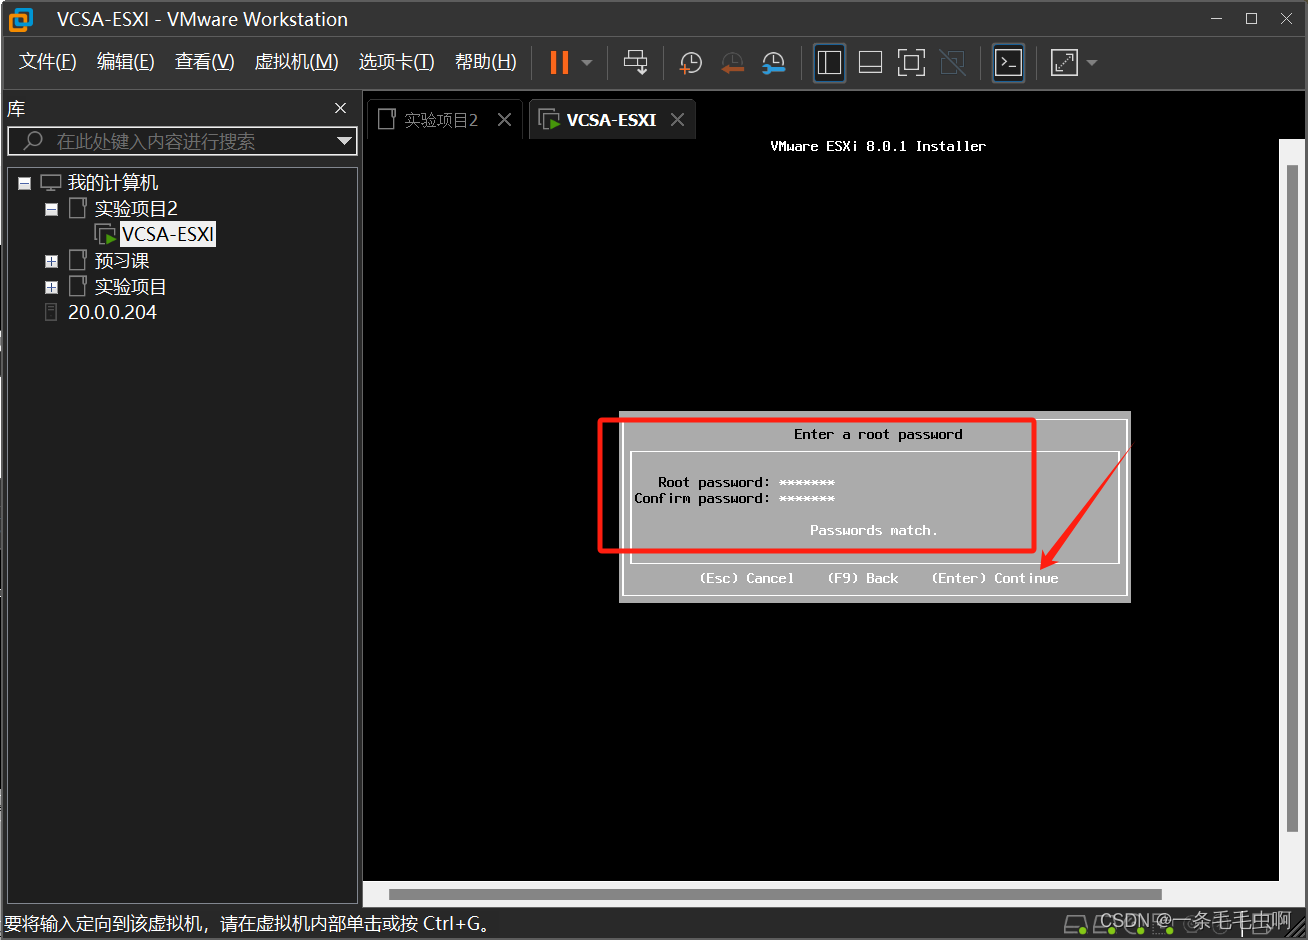Click (F9) Back in the installer

point(863,578)
